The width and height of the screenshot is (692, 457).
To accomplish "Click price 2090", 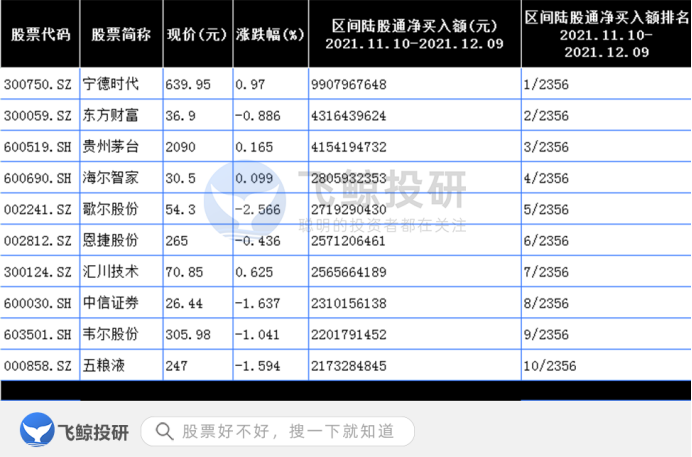I will point(181,147).
